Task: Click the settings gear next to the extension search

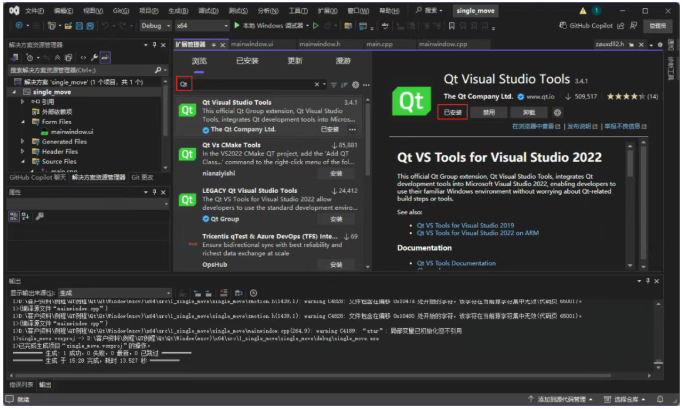Action: pyautogui.click(x=355, y=85)
